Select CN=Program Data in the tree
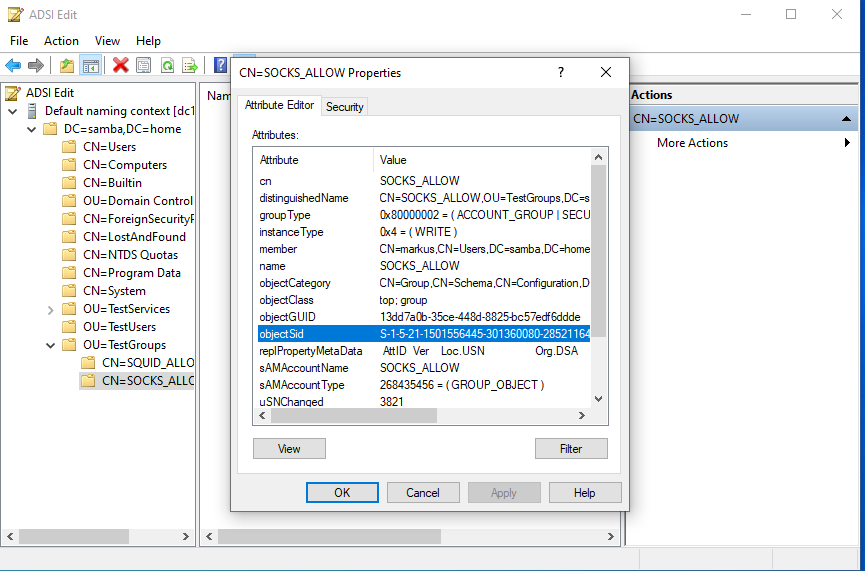The width and height of the screenshot is (865, 571). 132,273
